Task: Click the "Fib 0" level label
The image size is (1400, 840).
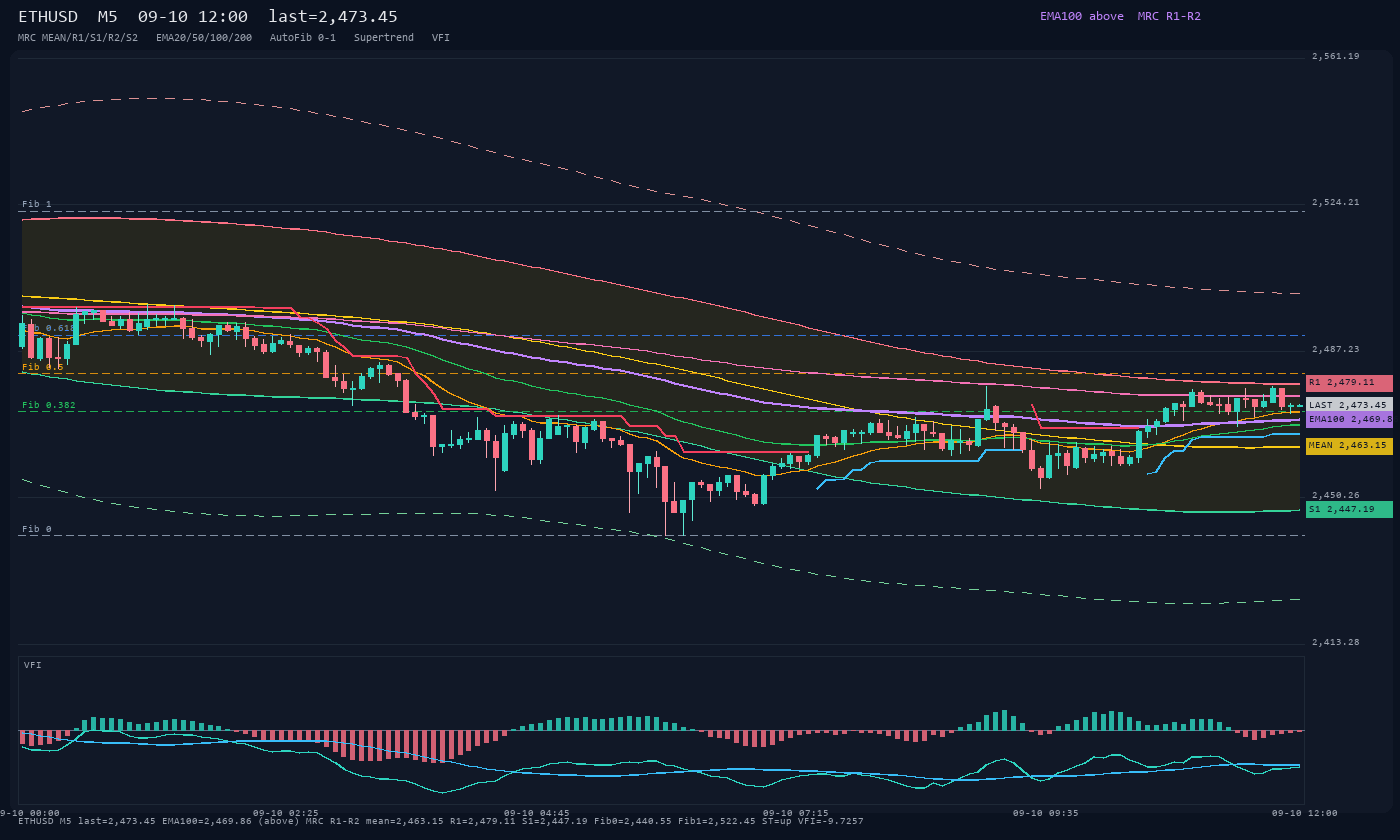Action: (x=37, y=529)
